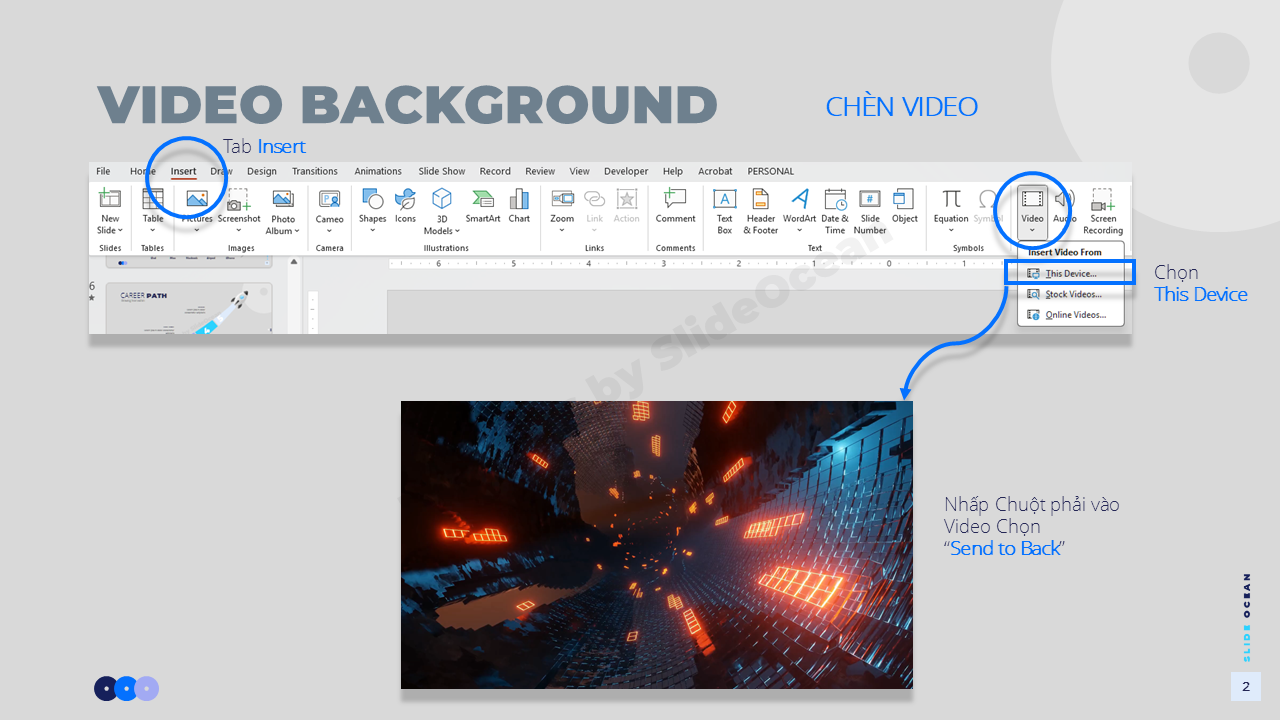Click the SmartArt icon
This screenshot has height=720, width=1280.
[x=483, y=198]
